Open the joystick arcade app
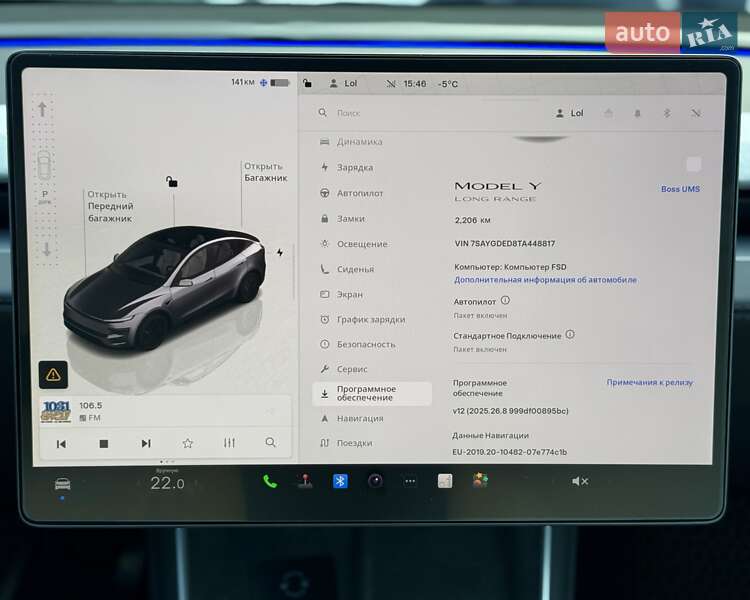The image size is (750, 600). [305, 481]
